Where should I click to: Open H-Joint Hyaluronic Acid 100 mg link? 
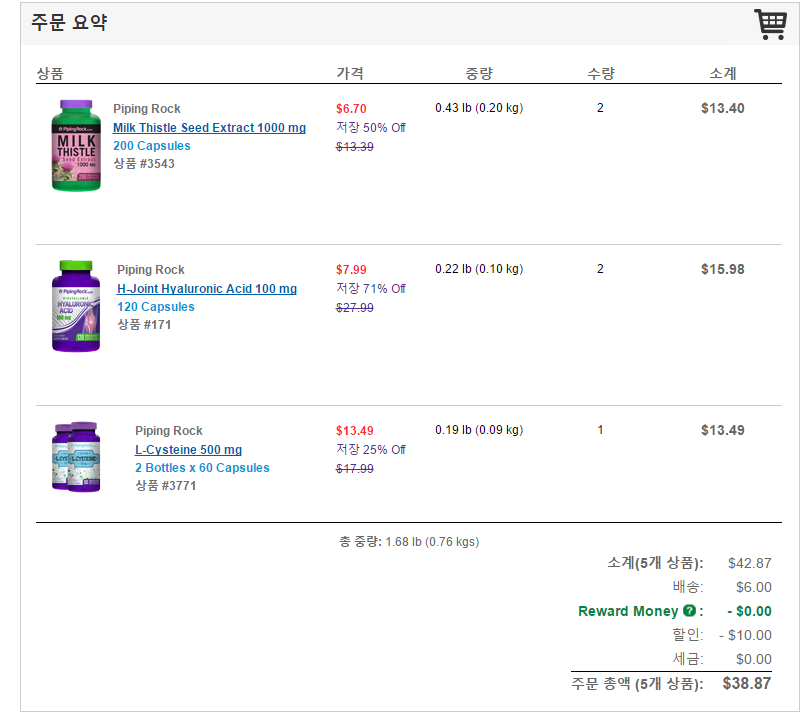[x=207, y=289]
